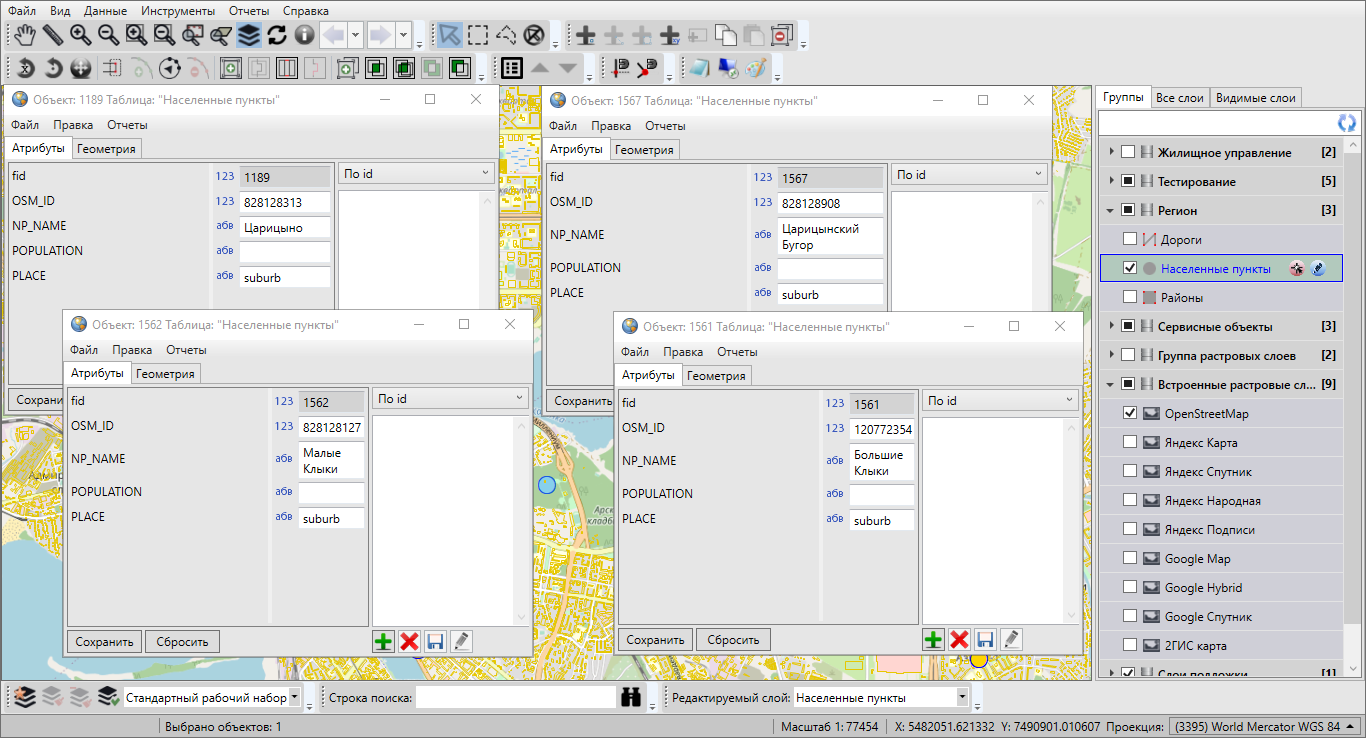Click the refresh map icon
The width and height of the screenshot is (1366, 738).
coord(277,36)
